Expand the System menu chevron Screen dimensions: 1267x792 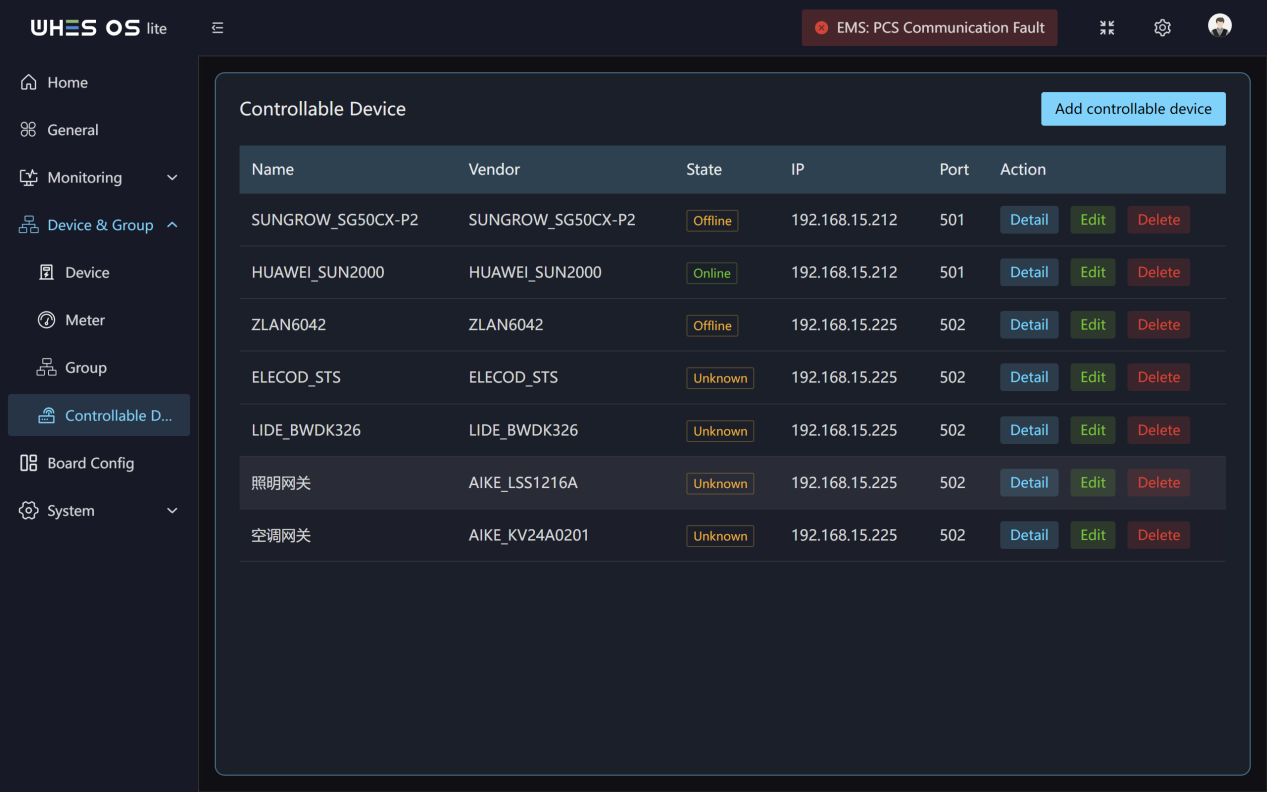pyautogui.click(x=172, y=511)
